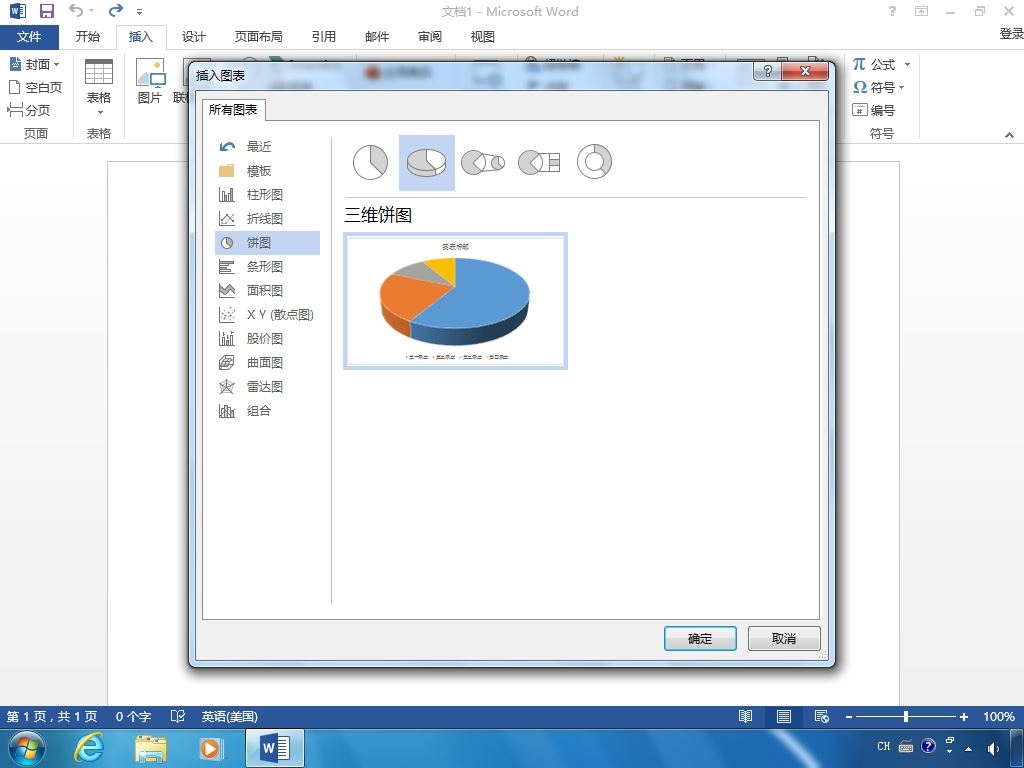The height and width of the screenshot is (768, 1024).
Task: Click the 登录 sign-in link
Action: pos(1011,33)
